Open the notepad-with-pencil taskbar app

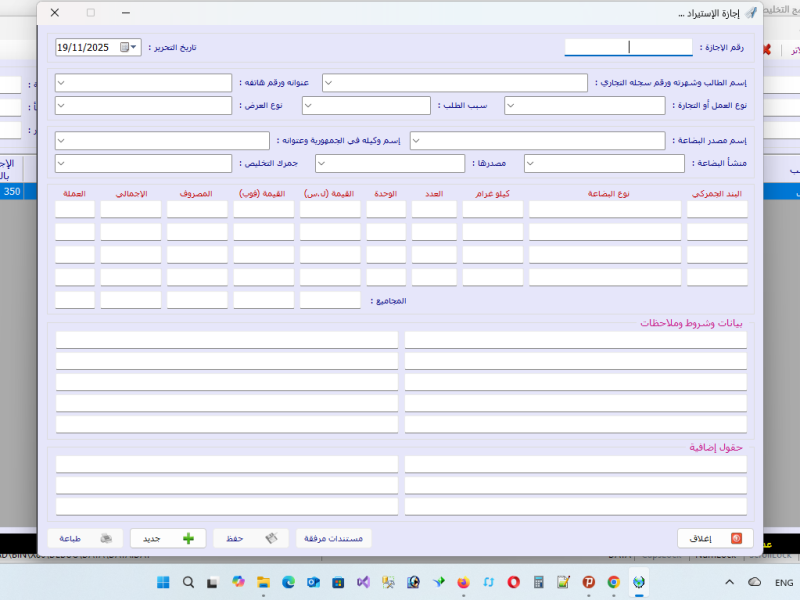[563, 582]
